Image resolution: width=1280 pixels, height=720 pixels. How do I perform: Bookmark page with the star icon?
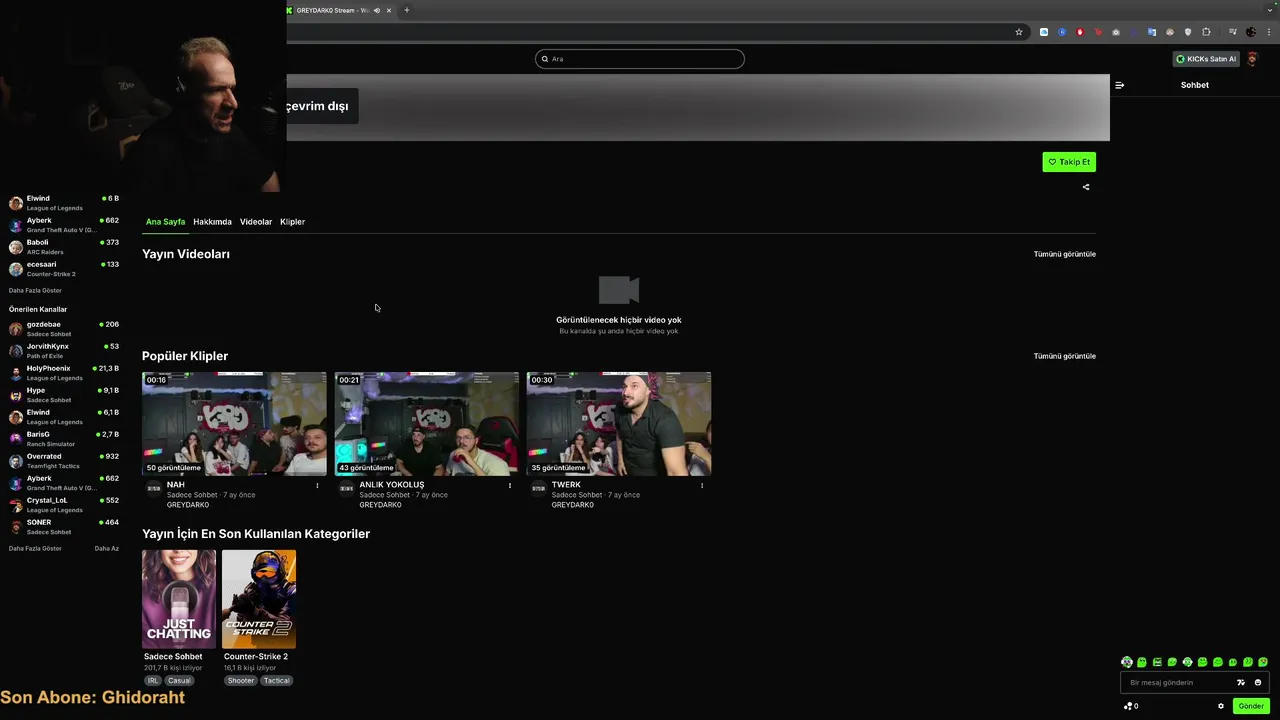[1019, 32]
